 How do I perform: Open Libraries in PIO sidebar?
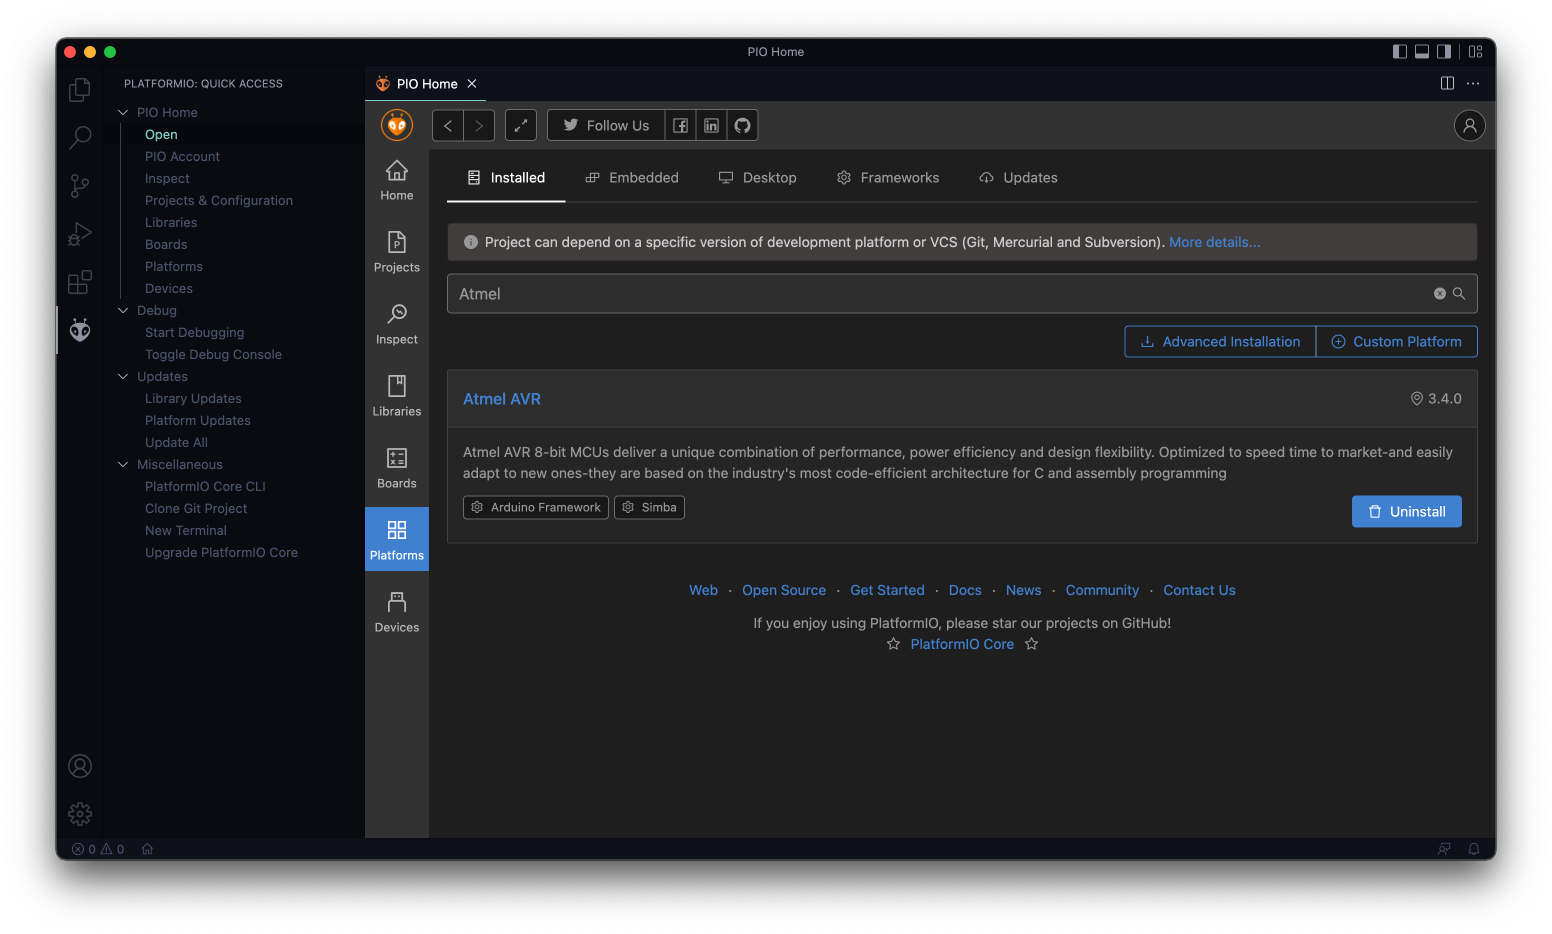[397, 397]
